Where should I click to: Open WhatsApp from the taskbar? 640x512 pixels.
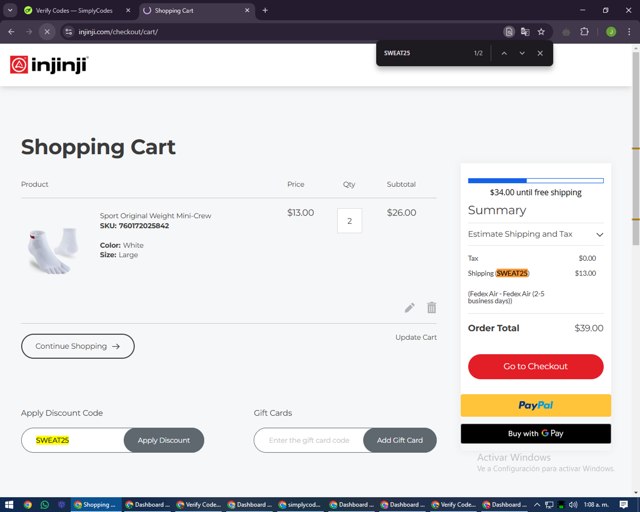44,505
